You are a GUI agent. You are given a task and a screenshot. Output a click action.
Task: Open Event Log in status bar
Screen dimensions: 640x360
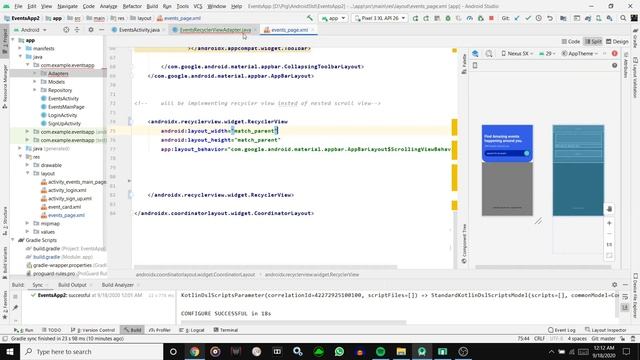[562, 330]
